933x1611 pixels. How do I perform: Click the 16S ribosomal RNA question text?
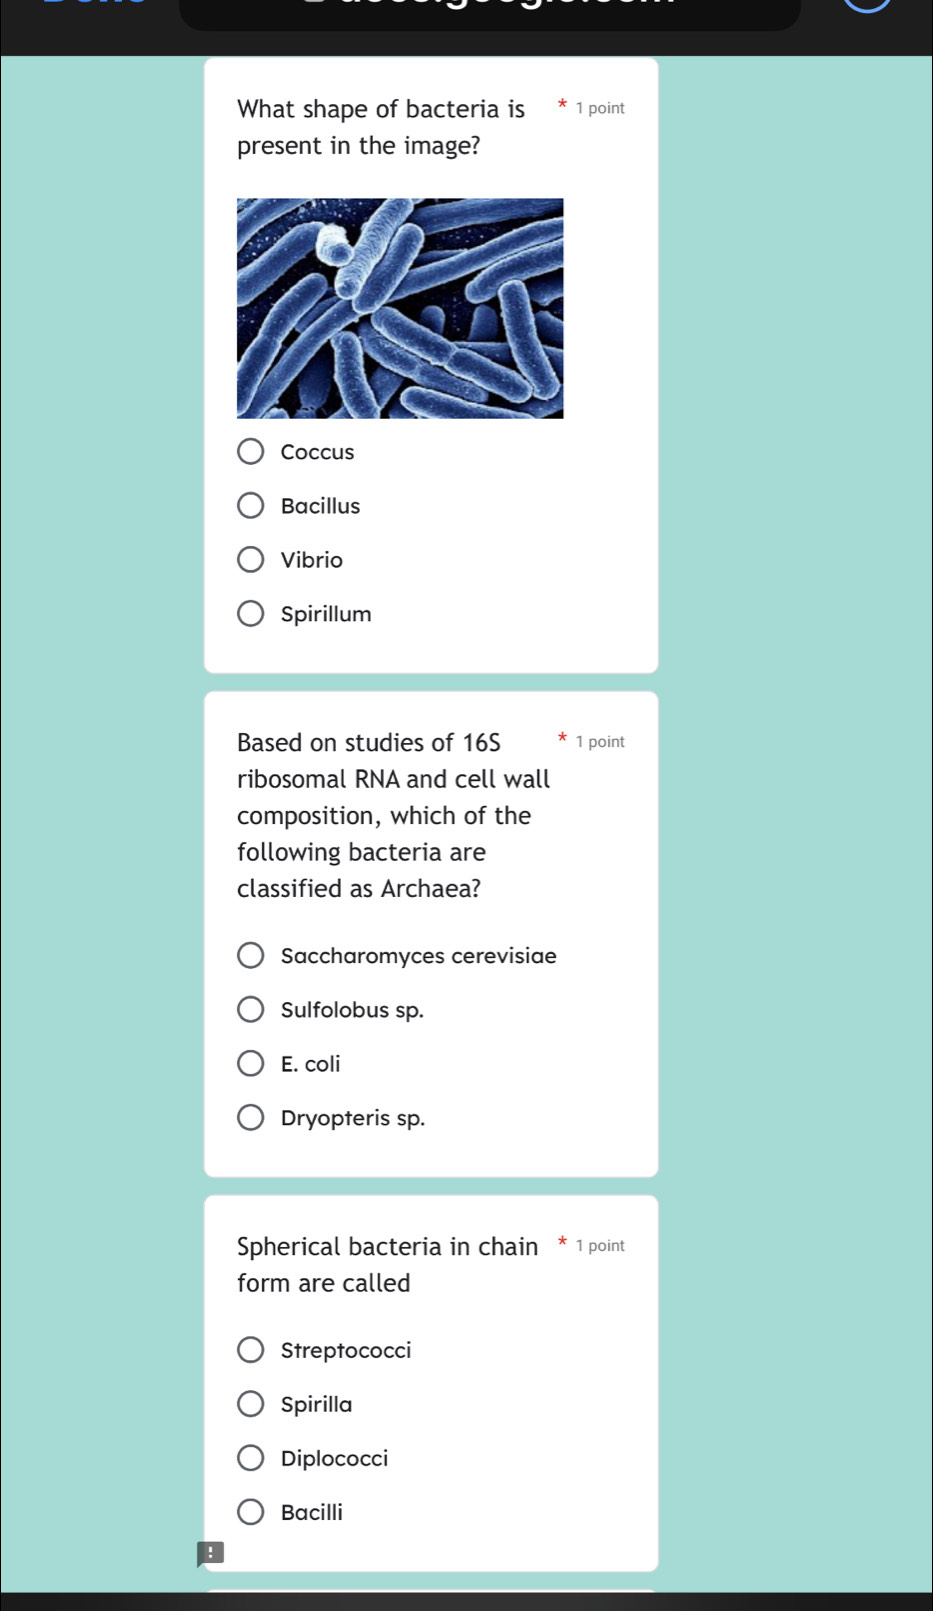pos(393,815)
